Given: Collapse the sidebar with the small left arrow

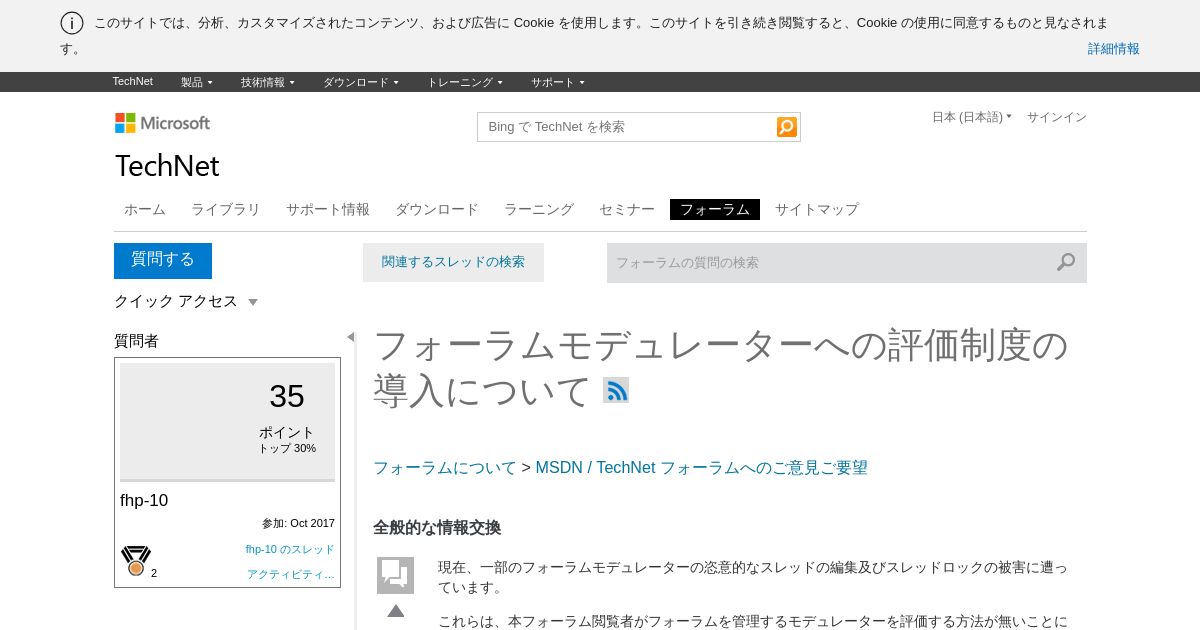Looking at the screenshot, I should [x=350, y=337].
